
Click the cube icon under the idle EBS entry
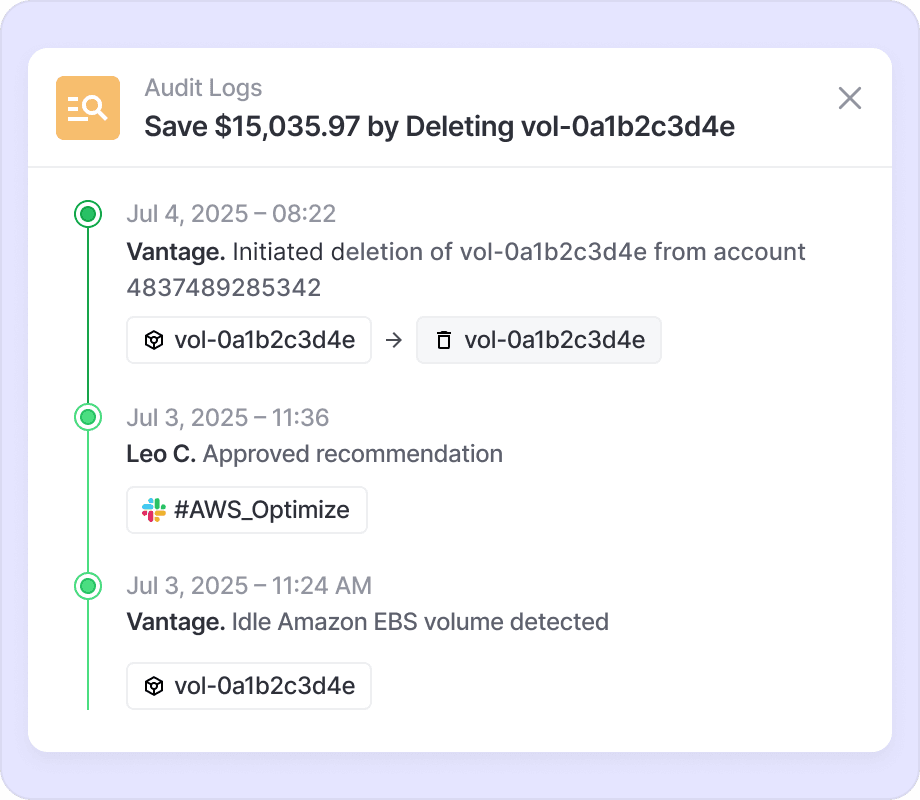154,686
